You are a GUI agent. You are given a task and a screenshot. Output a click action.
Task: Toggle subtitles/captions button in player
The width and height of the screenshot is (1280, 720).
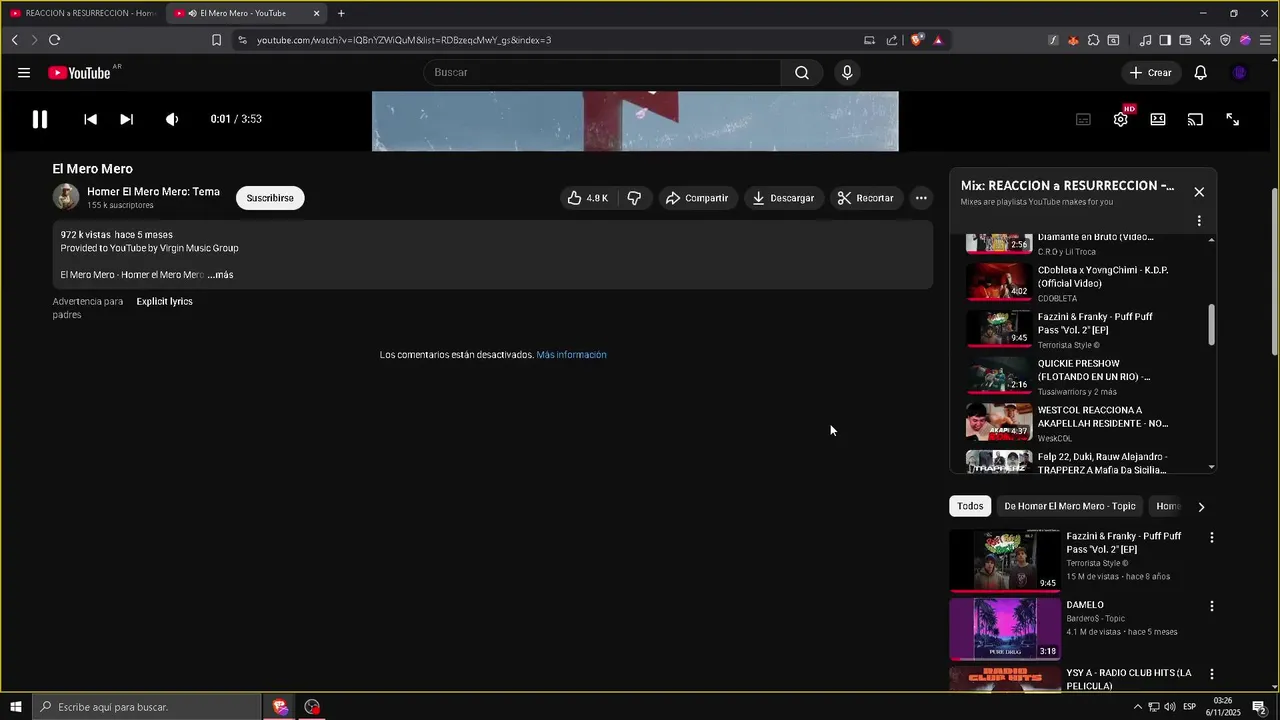1083,119
